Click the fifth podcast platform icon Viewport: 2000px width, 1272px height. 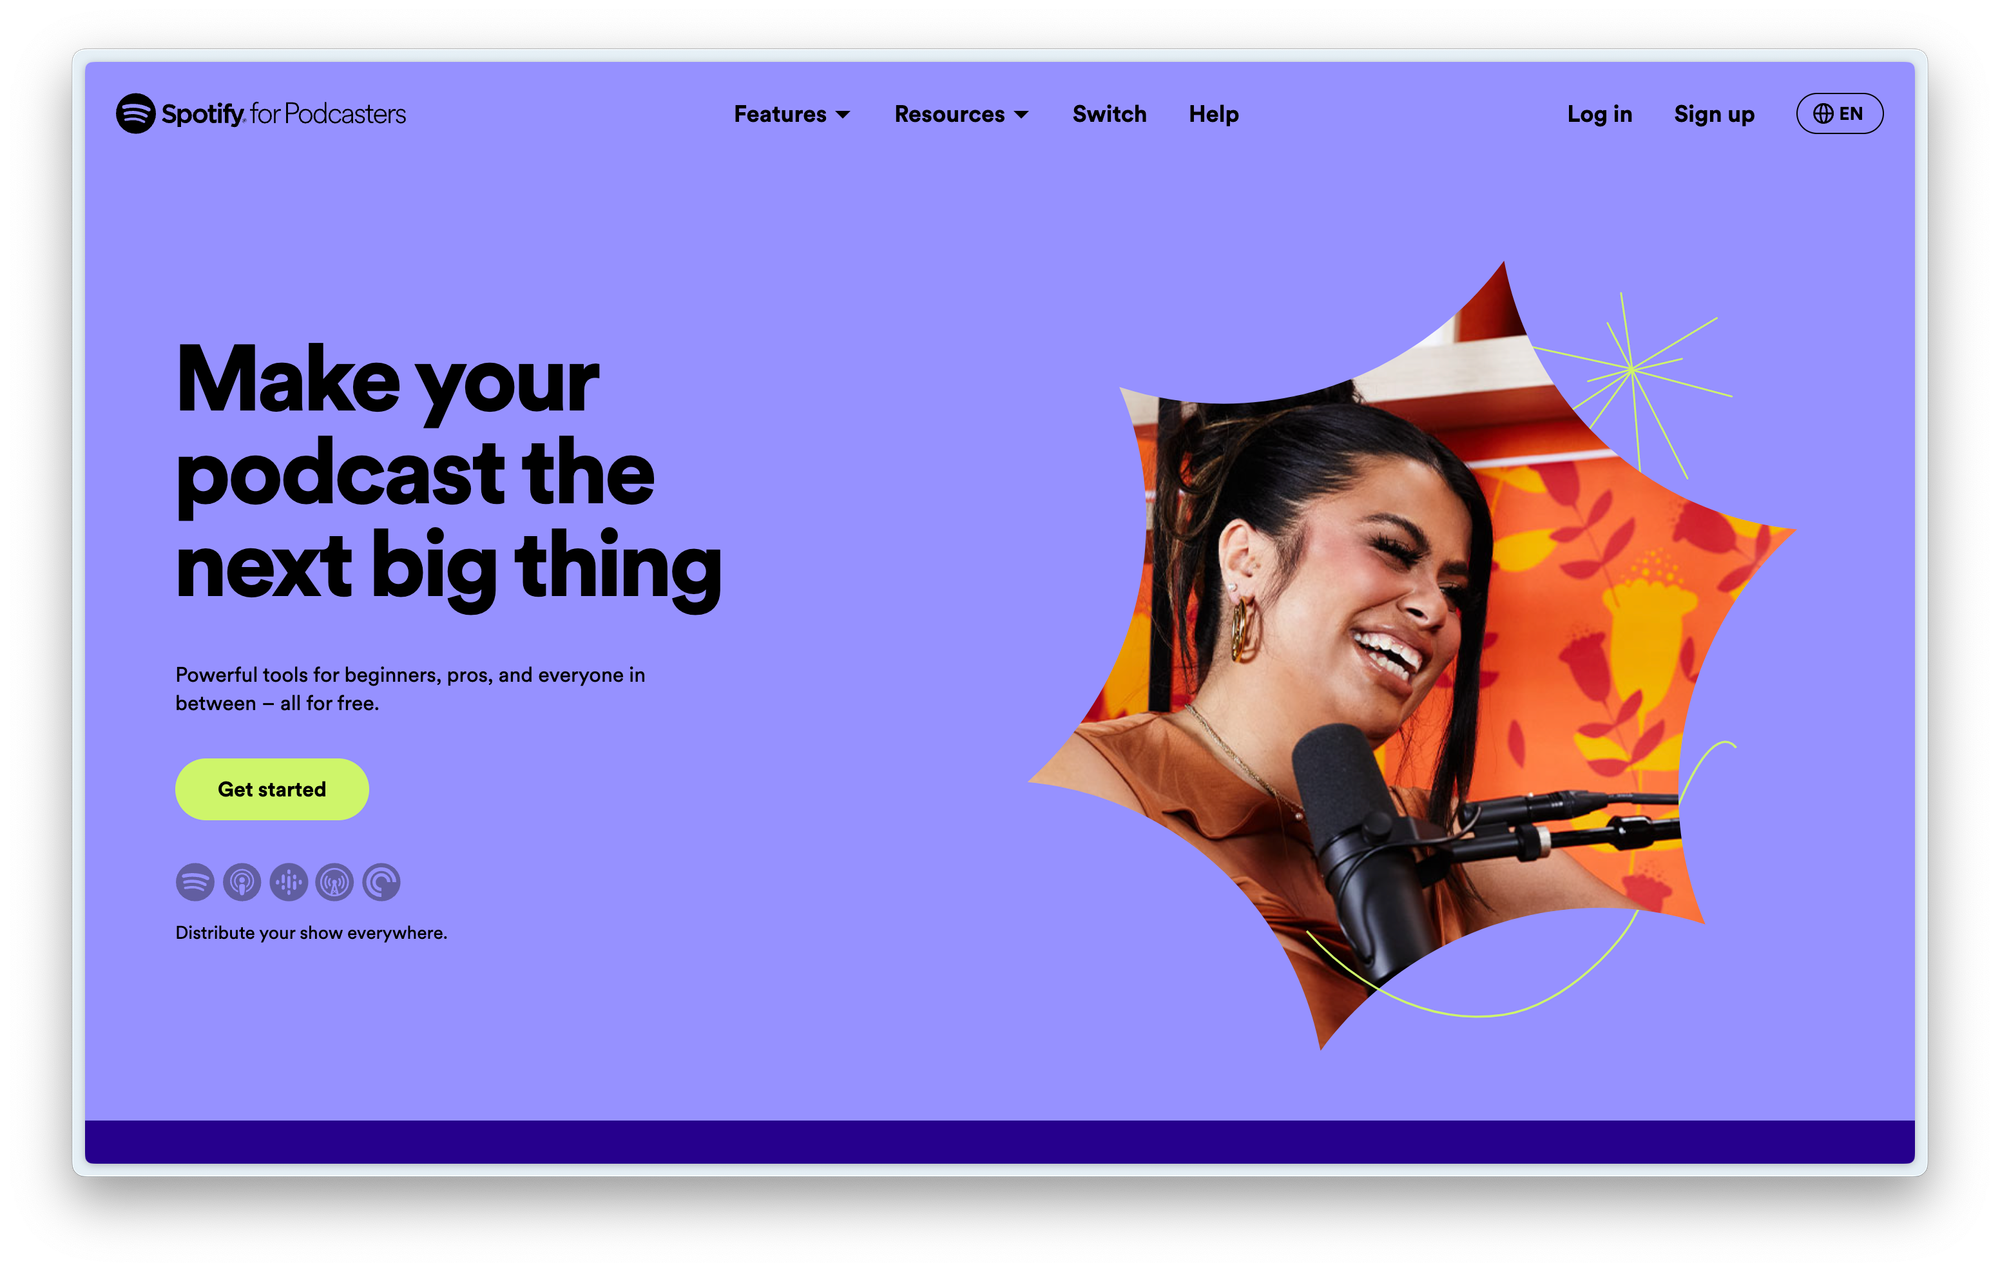coord(379,882)
